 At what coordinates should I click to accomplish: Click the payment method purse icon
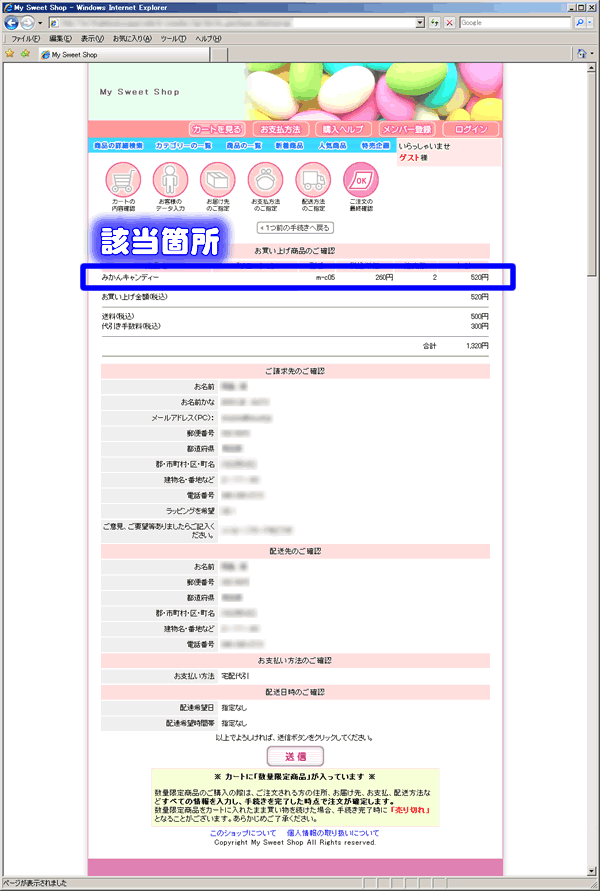[x=265, y=180]
